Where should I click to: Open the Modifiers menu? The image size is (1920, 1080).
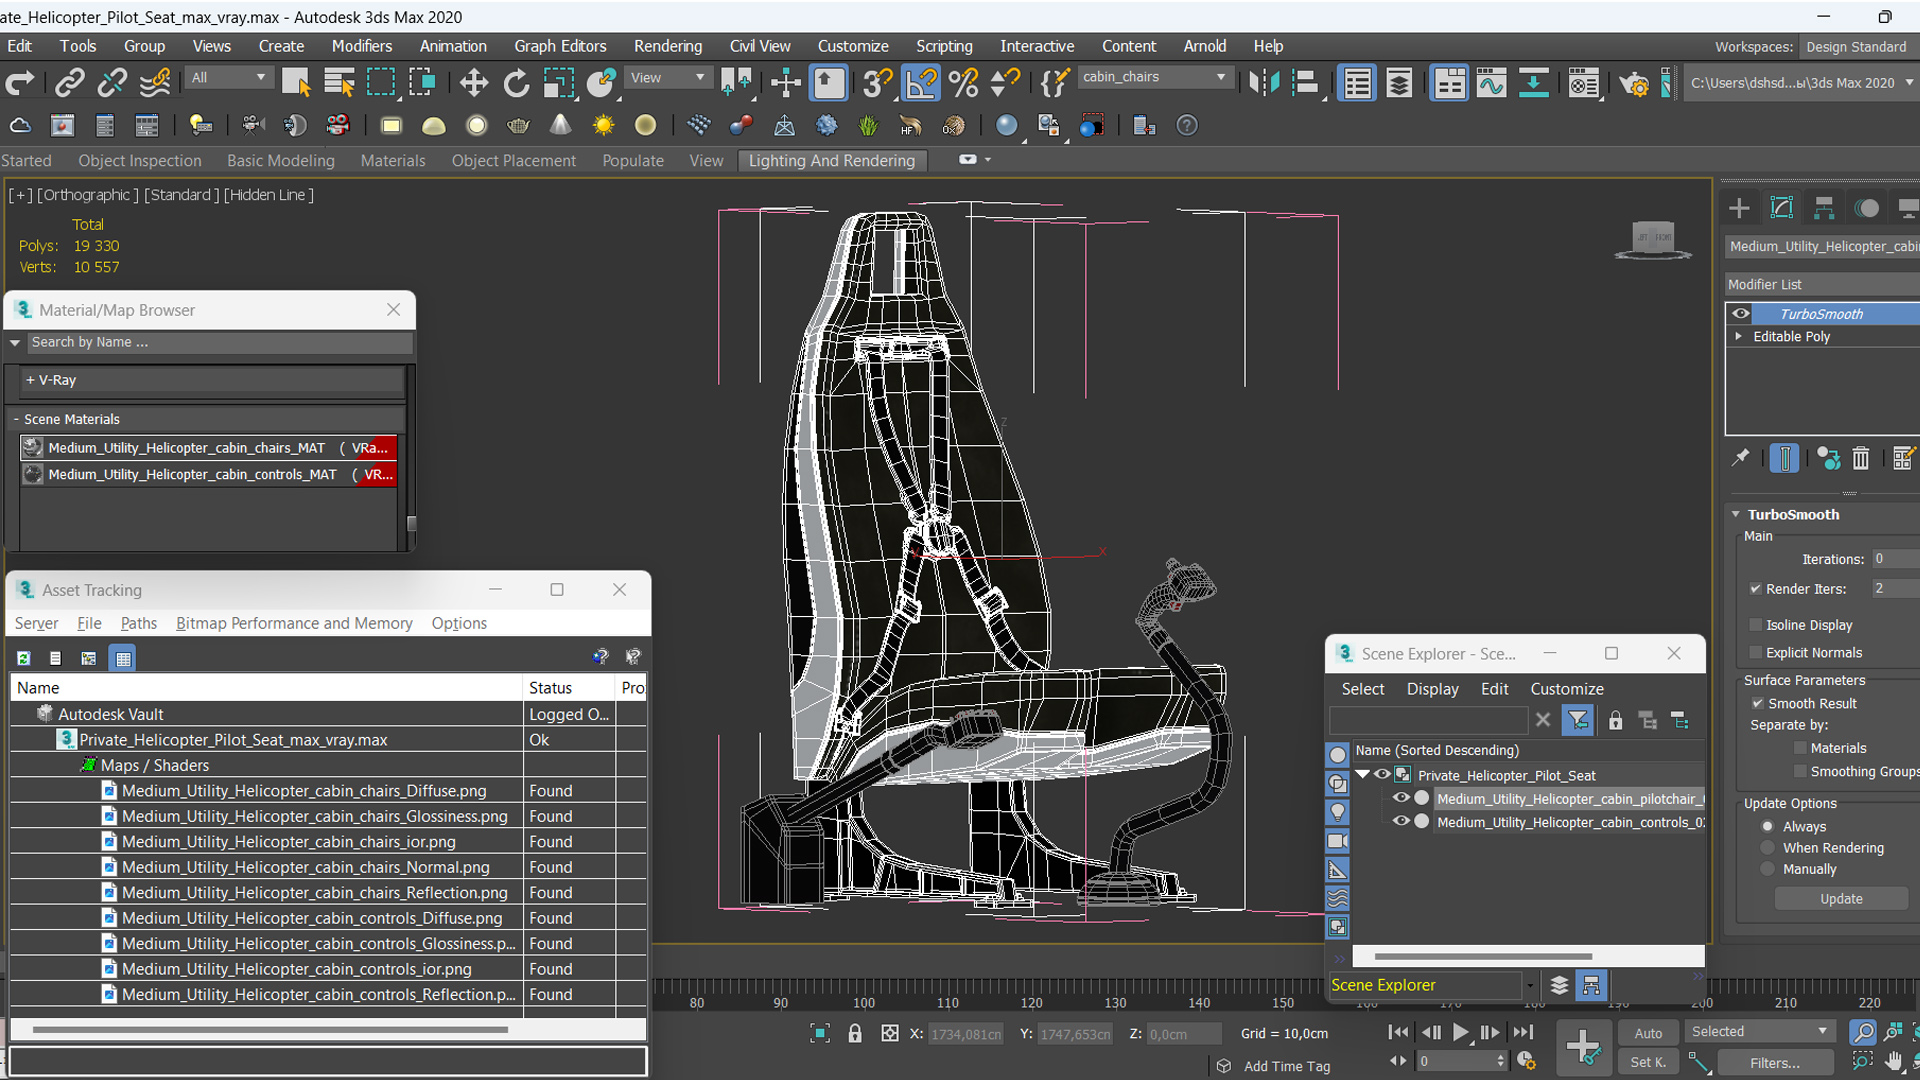[x=362, y=46]
